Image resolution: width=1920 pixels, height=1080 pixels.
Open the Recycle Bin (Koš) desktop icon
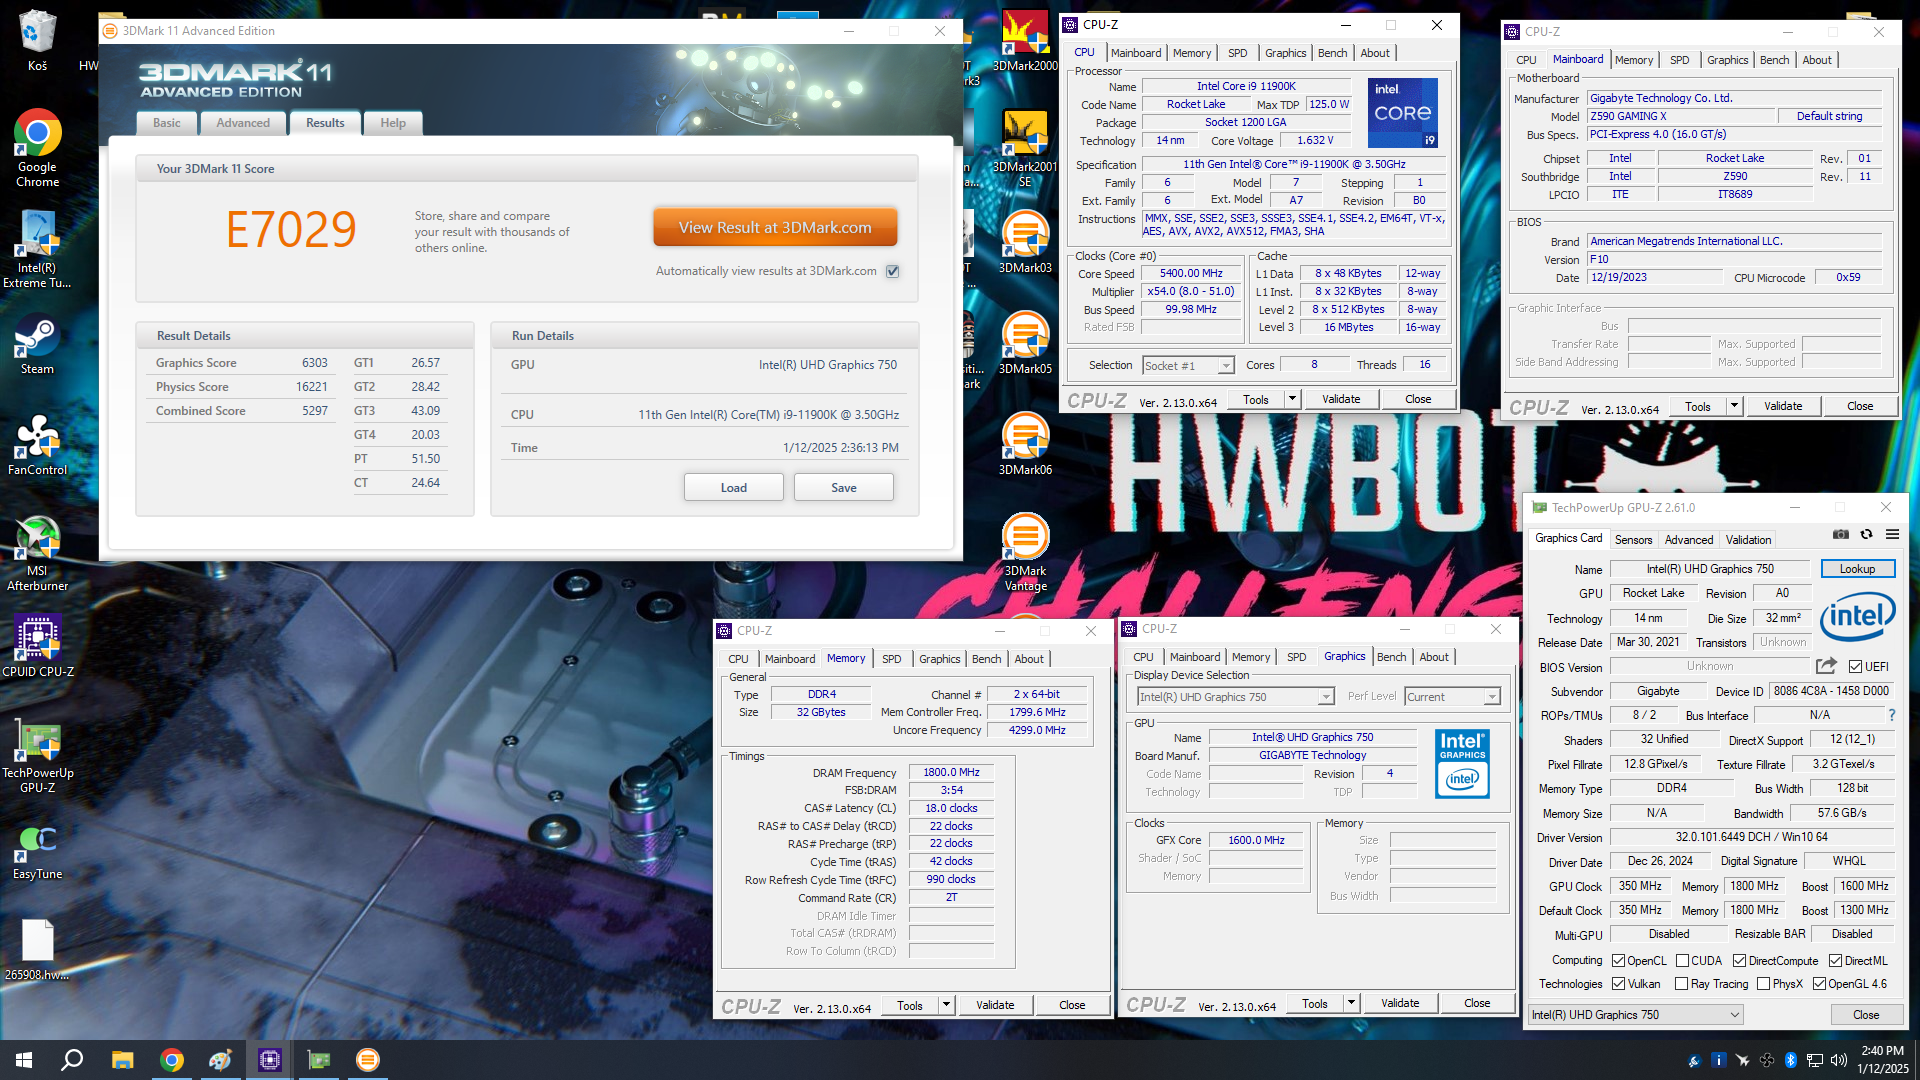37,40
